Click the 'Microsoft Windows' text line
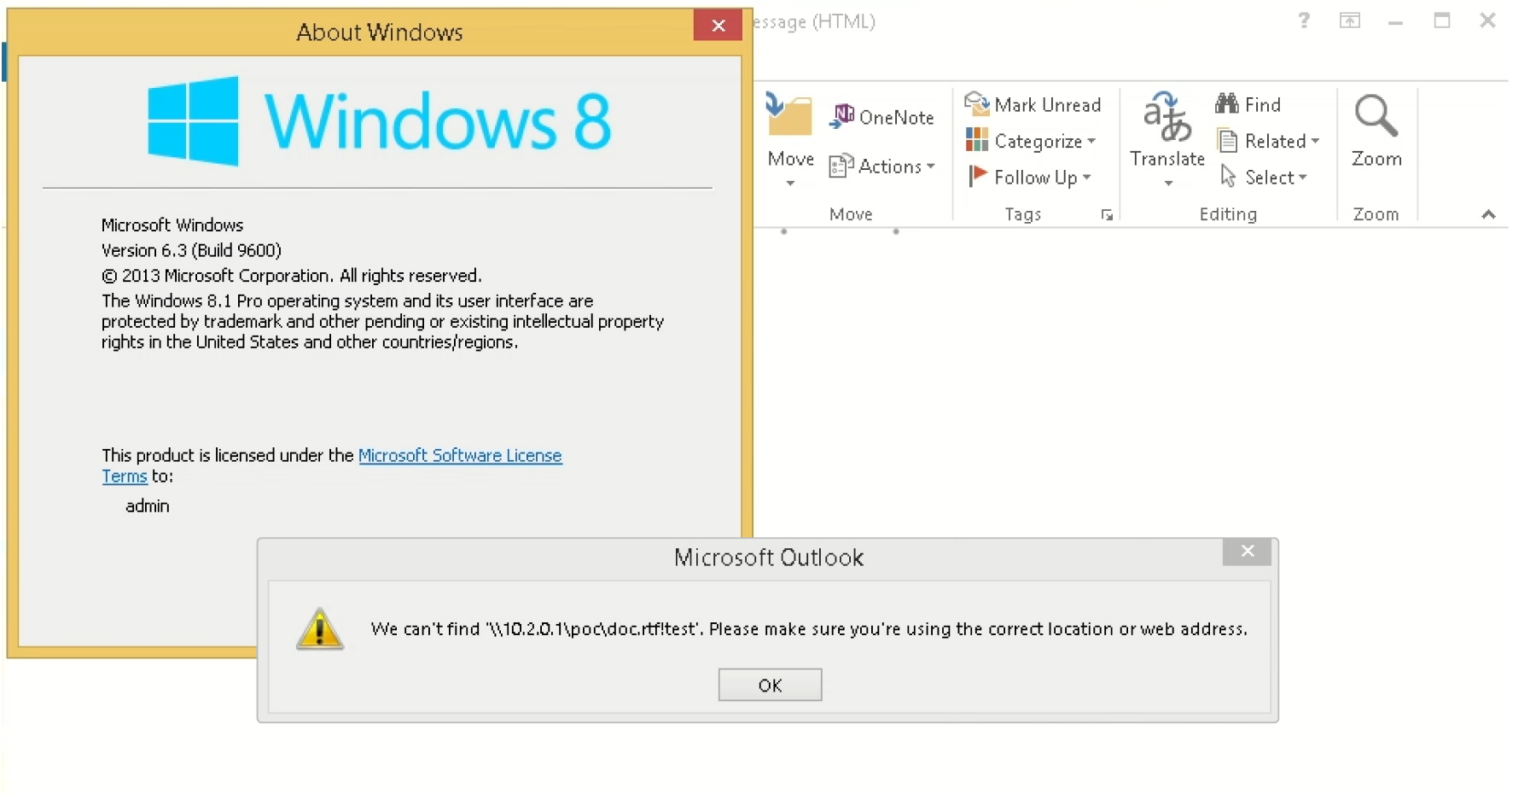1536x794 pixels. tap(172, 225)
